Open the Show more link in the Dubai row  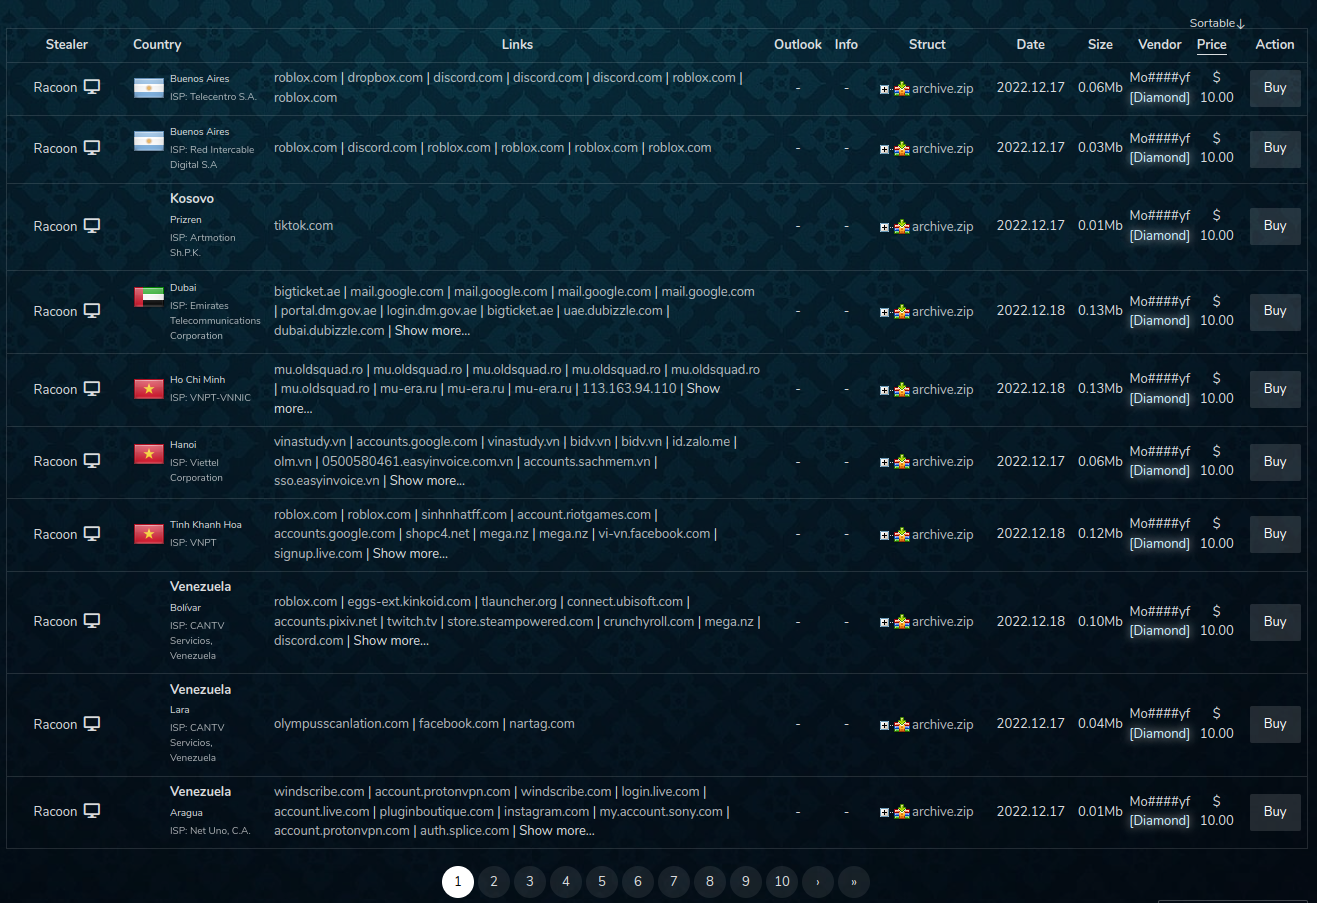[432, 330]
